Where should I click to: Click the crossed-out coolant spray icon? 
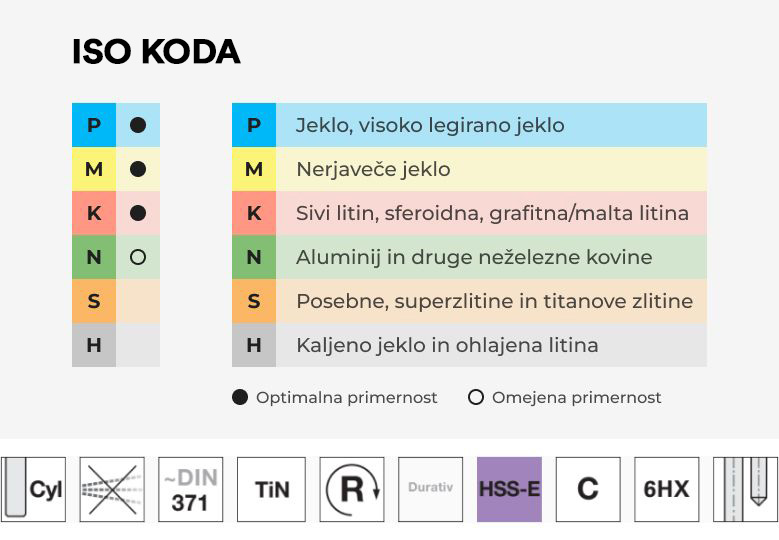click(x=112, y=489)
